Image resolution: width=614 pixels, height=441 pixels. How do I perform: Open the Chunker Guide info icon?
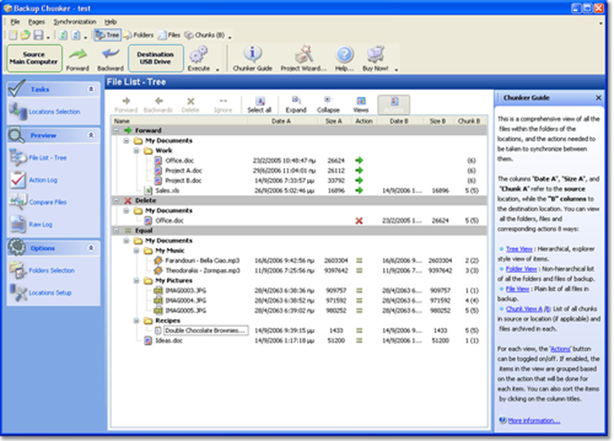[254, 53]
